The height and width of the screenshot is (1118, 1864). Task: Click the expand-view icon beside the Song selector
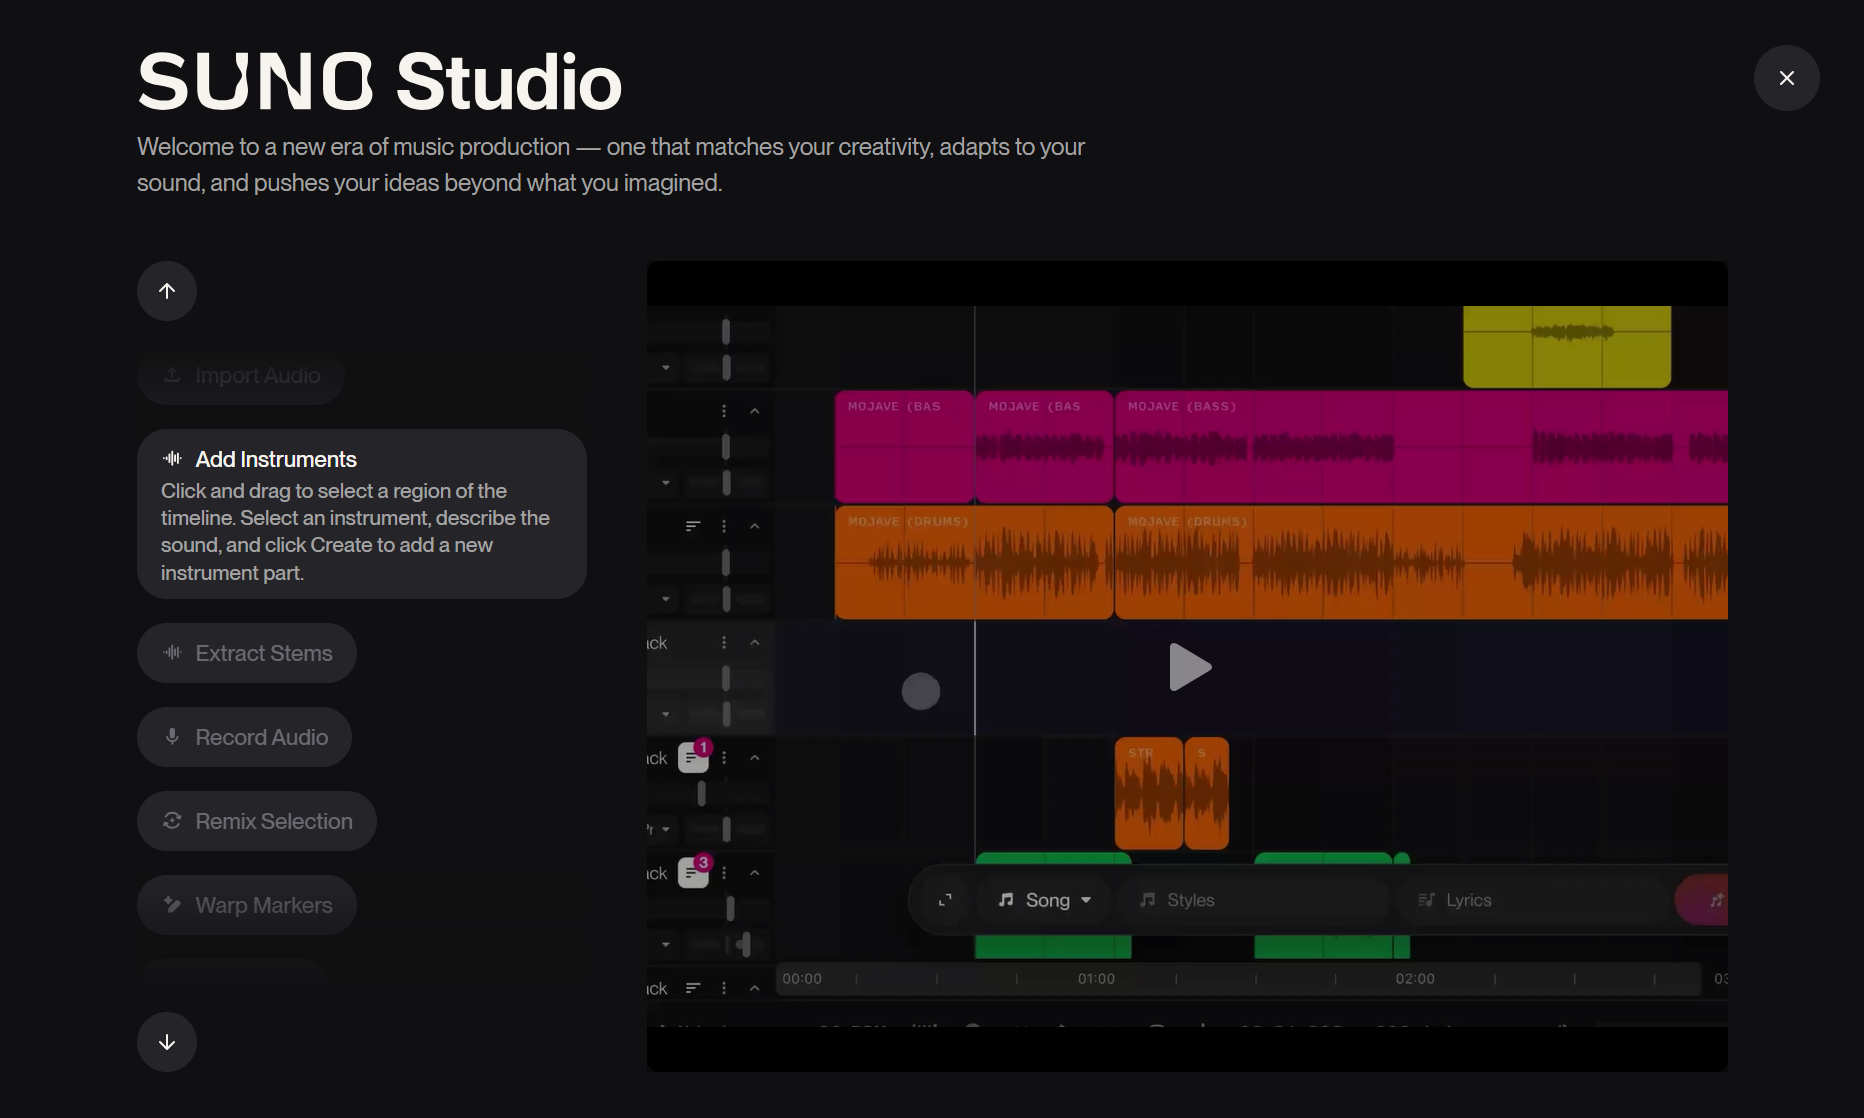pos(945,899)
